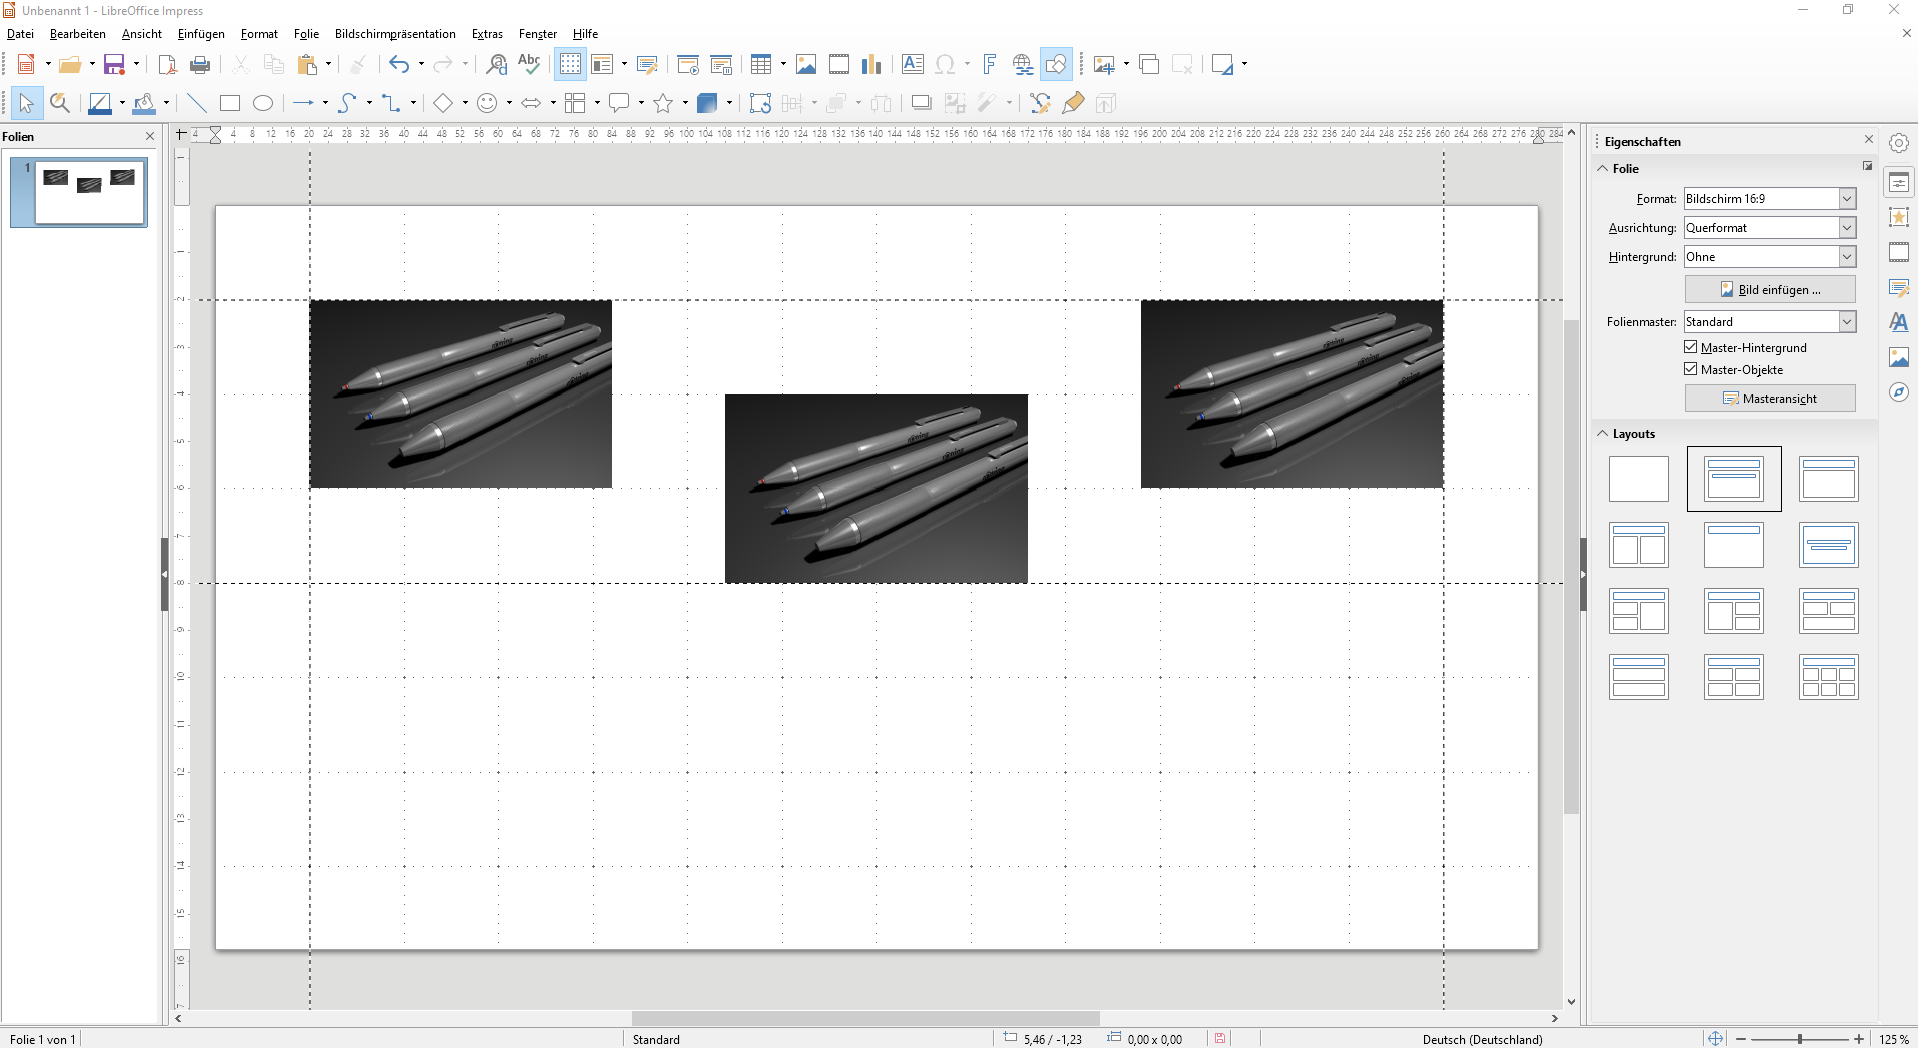1918x1048 pixels.
Task: Click the Smiley symbol shapes icon
Action: coord(487,103)
